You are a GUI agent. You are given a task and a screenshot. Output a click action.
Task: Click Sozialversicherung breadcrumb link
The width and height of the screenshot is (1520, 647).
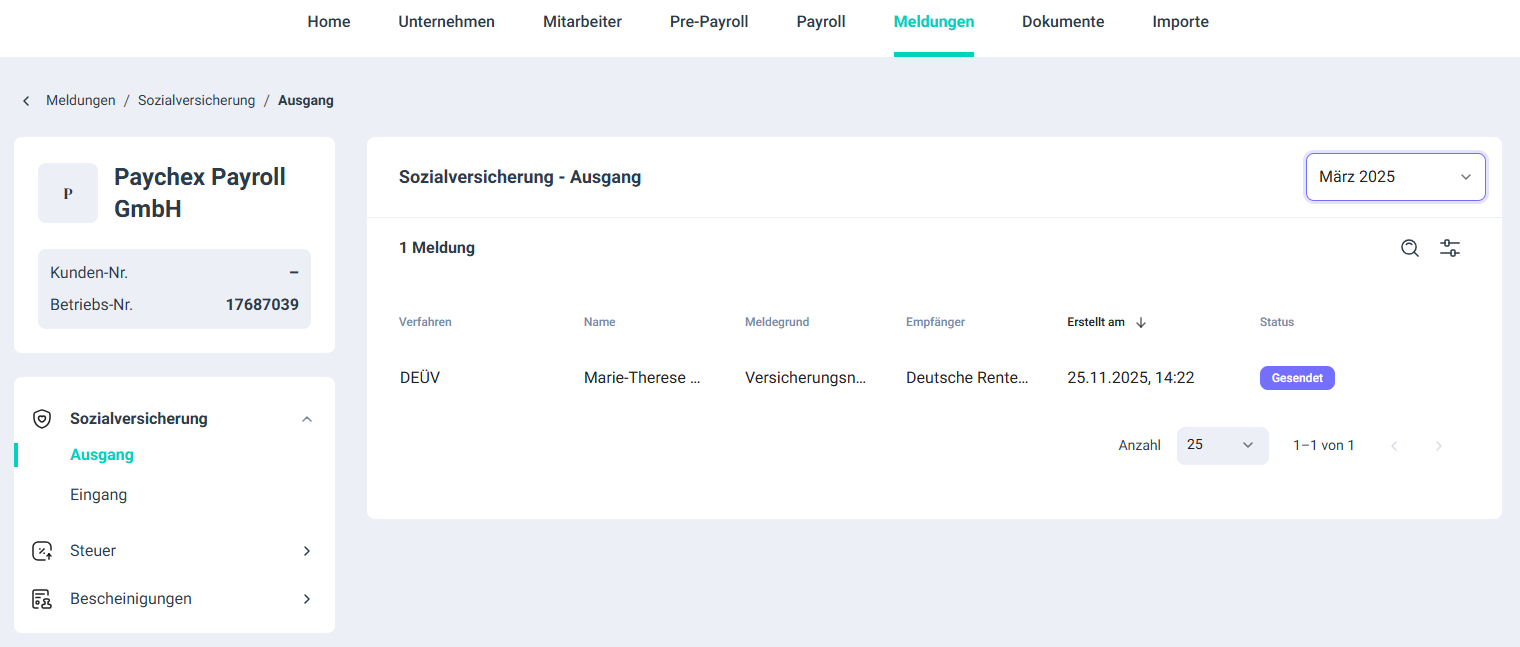click(x=196, y=101)
